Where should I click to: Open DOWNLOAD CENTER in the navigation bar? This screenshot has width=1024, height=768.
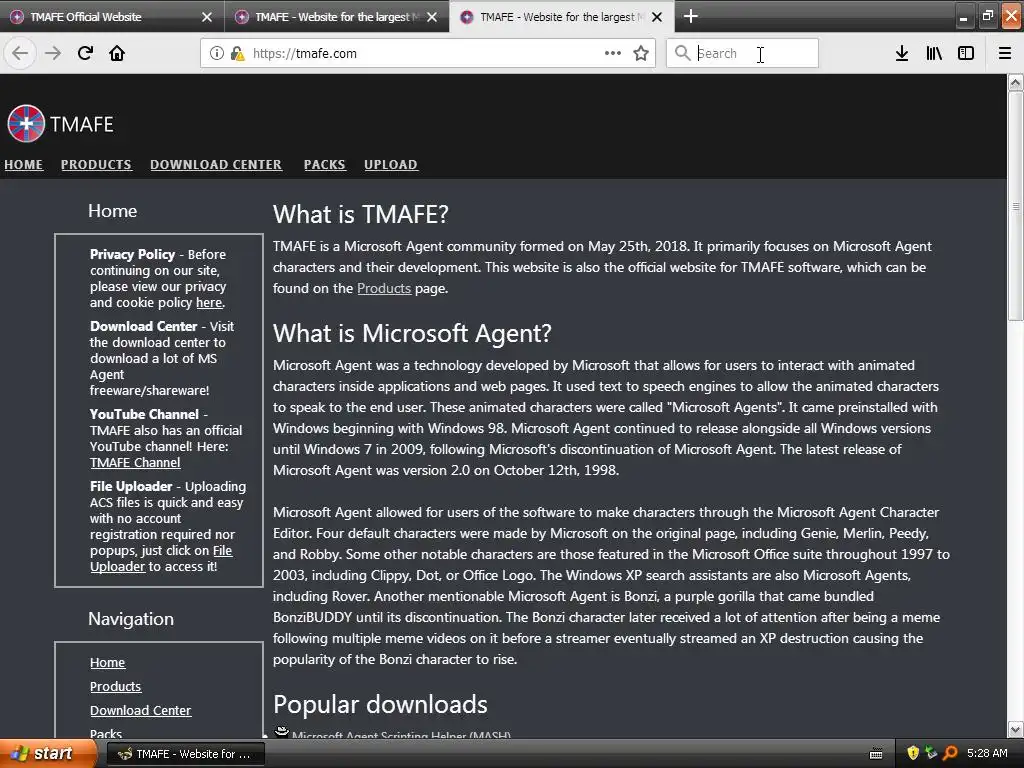click(x=216, y=165)
